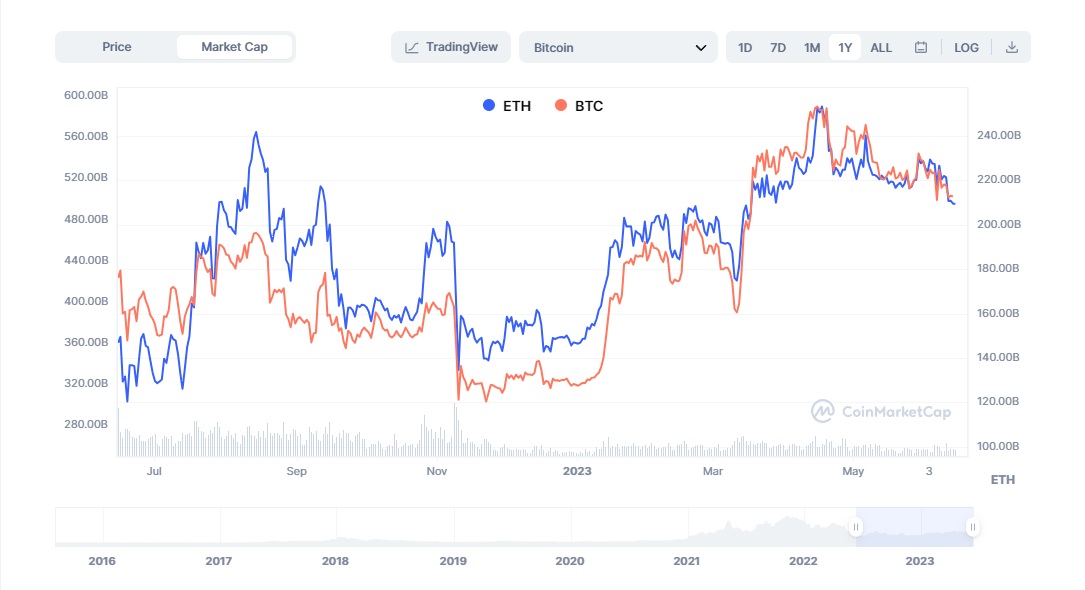Expand the Bitcoin comparison dropdown
Screen dimensions: 1085x590
coord(618,47)
